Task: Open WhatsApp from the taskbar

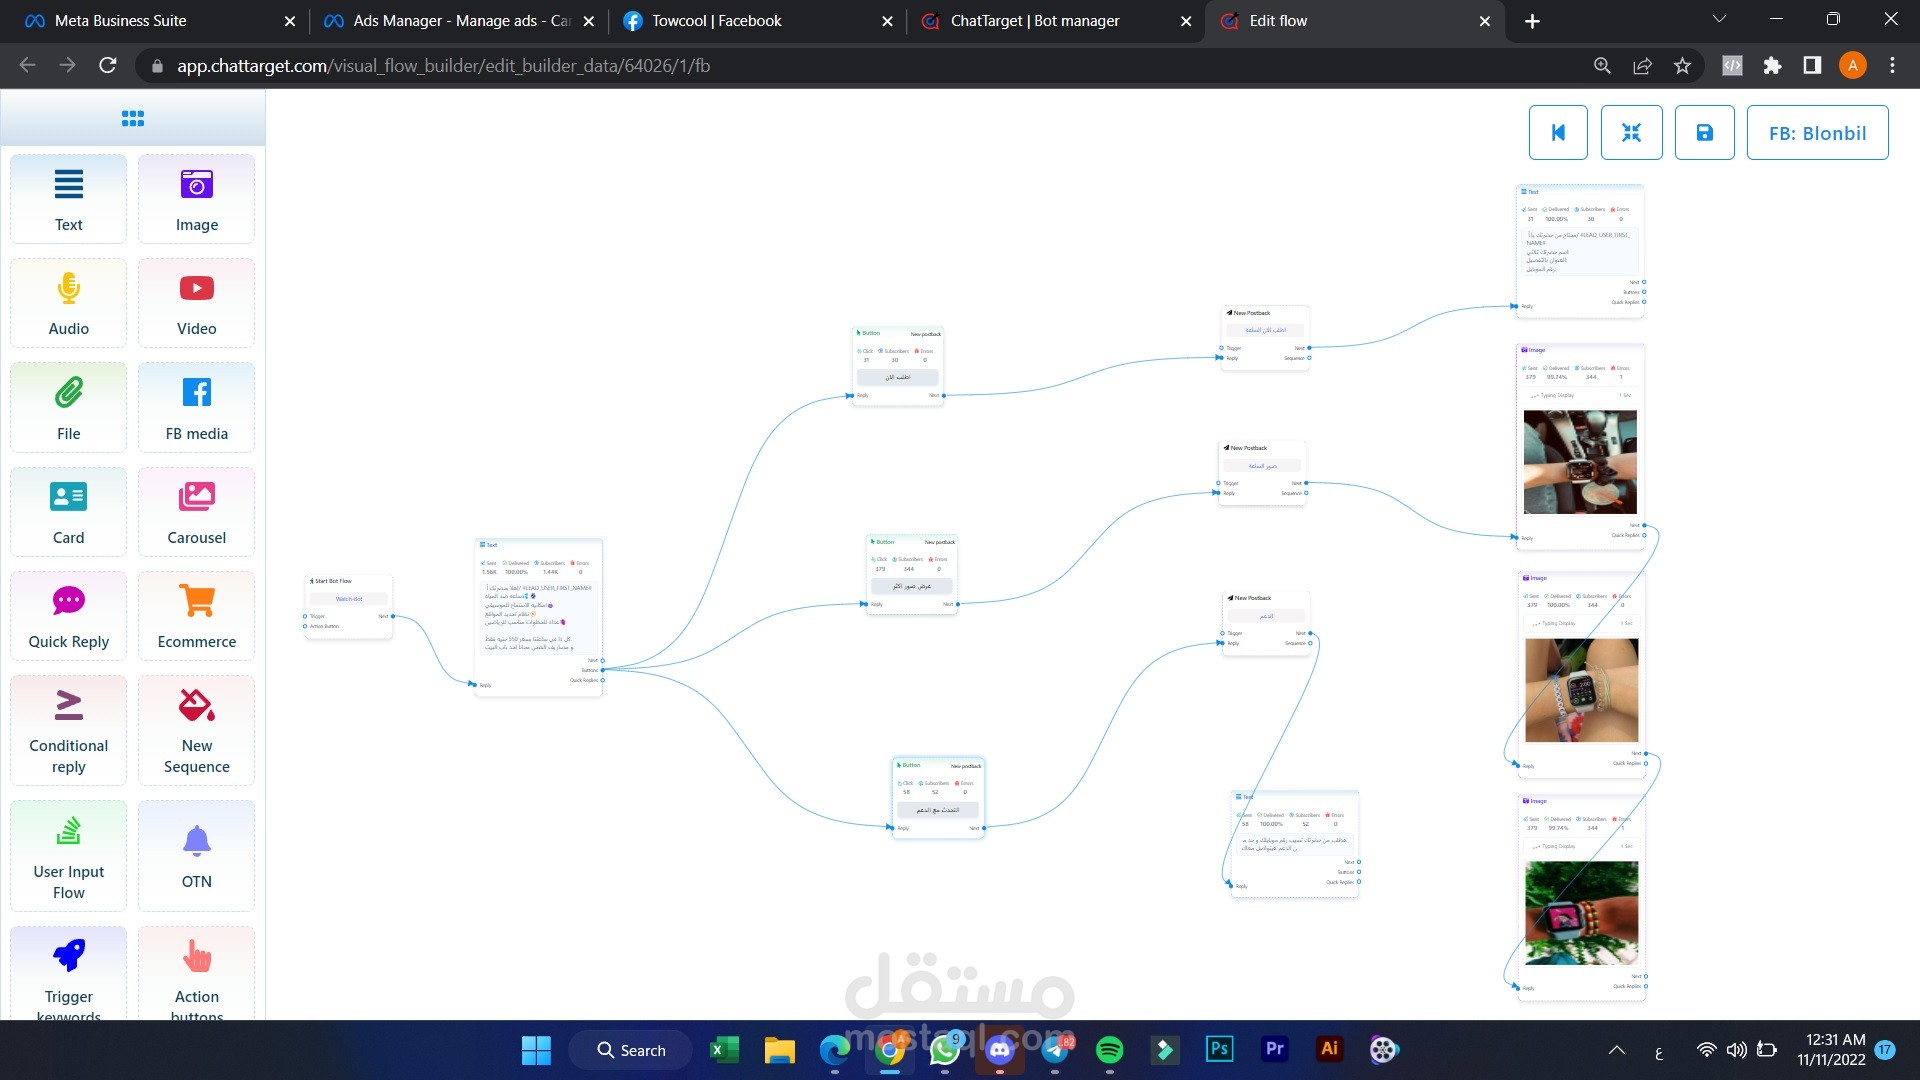Action: click(x=944, y=1050)
